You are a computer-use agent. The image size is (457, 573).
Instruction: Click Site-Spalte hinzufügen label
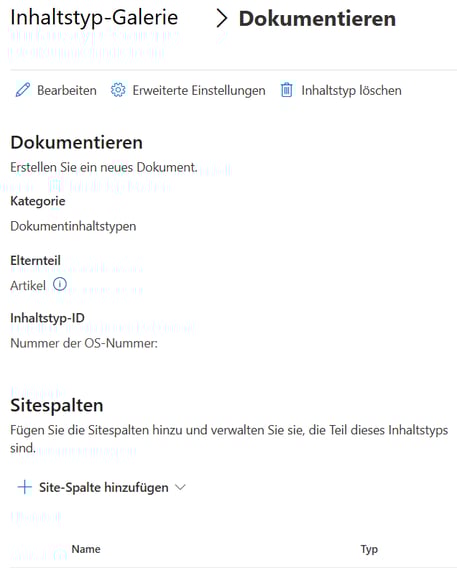(x=104, y=487)
